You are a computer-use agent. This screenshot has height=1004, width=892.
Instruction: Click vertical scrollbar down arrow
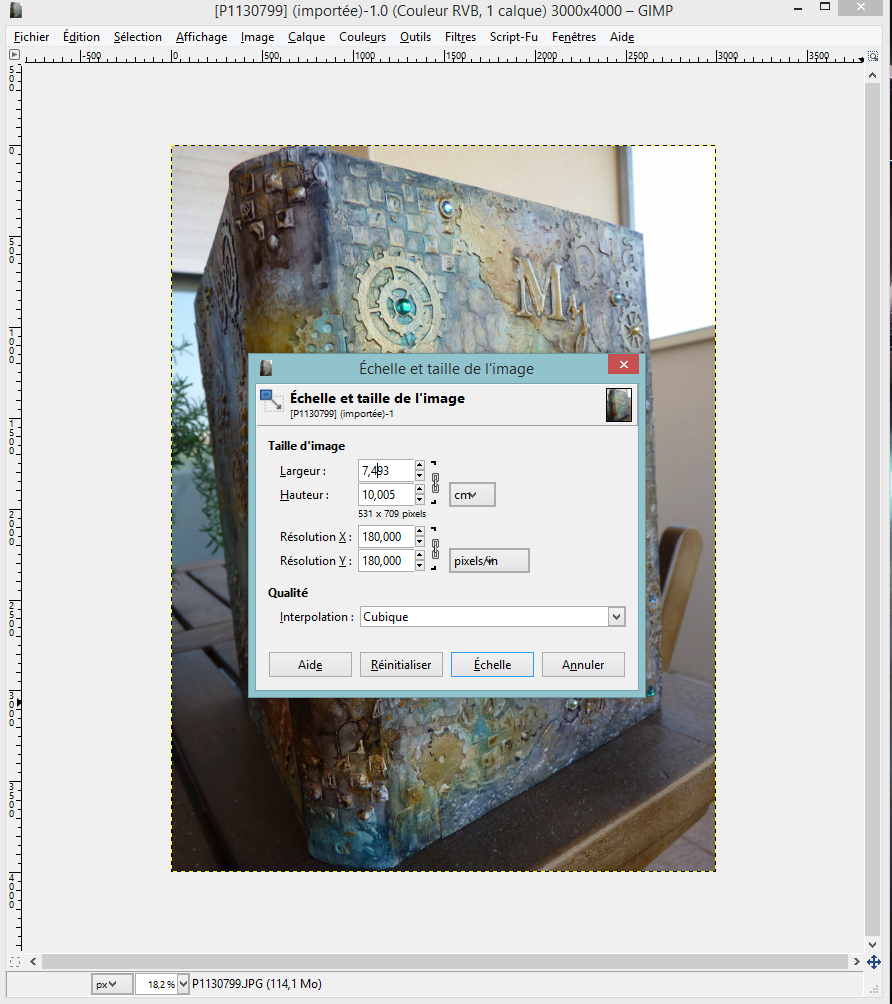tap(872, 944)
